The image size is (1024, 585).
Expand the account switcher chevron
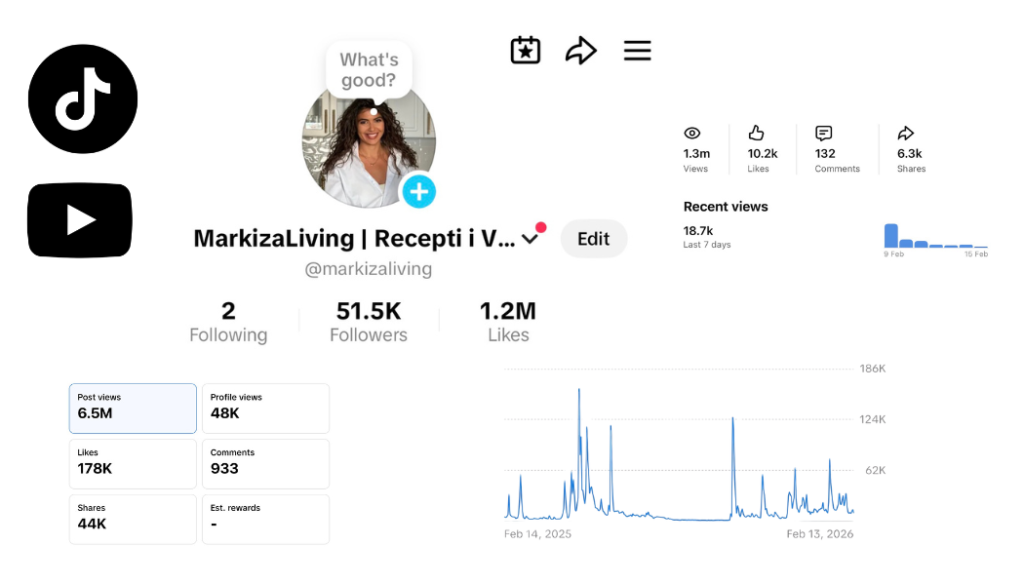point(531,238)
